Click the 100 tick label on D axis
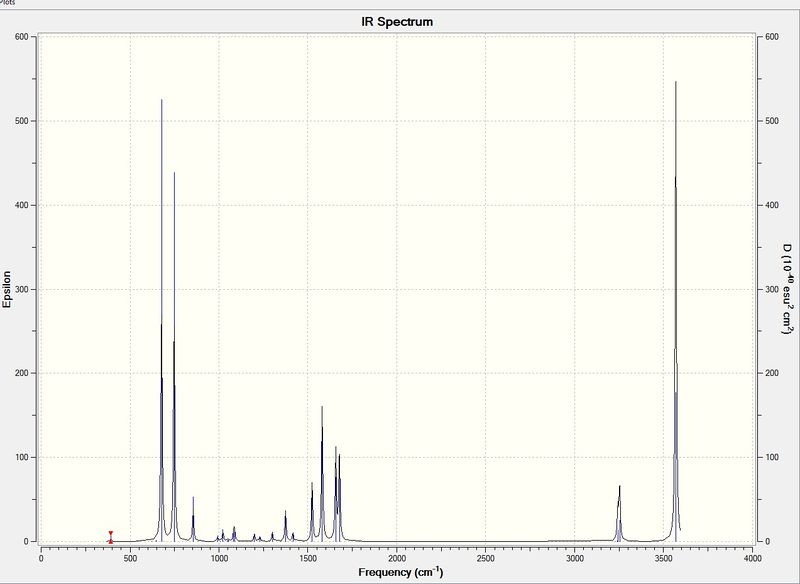This screenshot has width=800, height=584. (772, 458)
